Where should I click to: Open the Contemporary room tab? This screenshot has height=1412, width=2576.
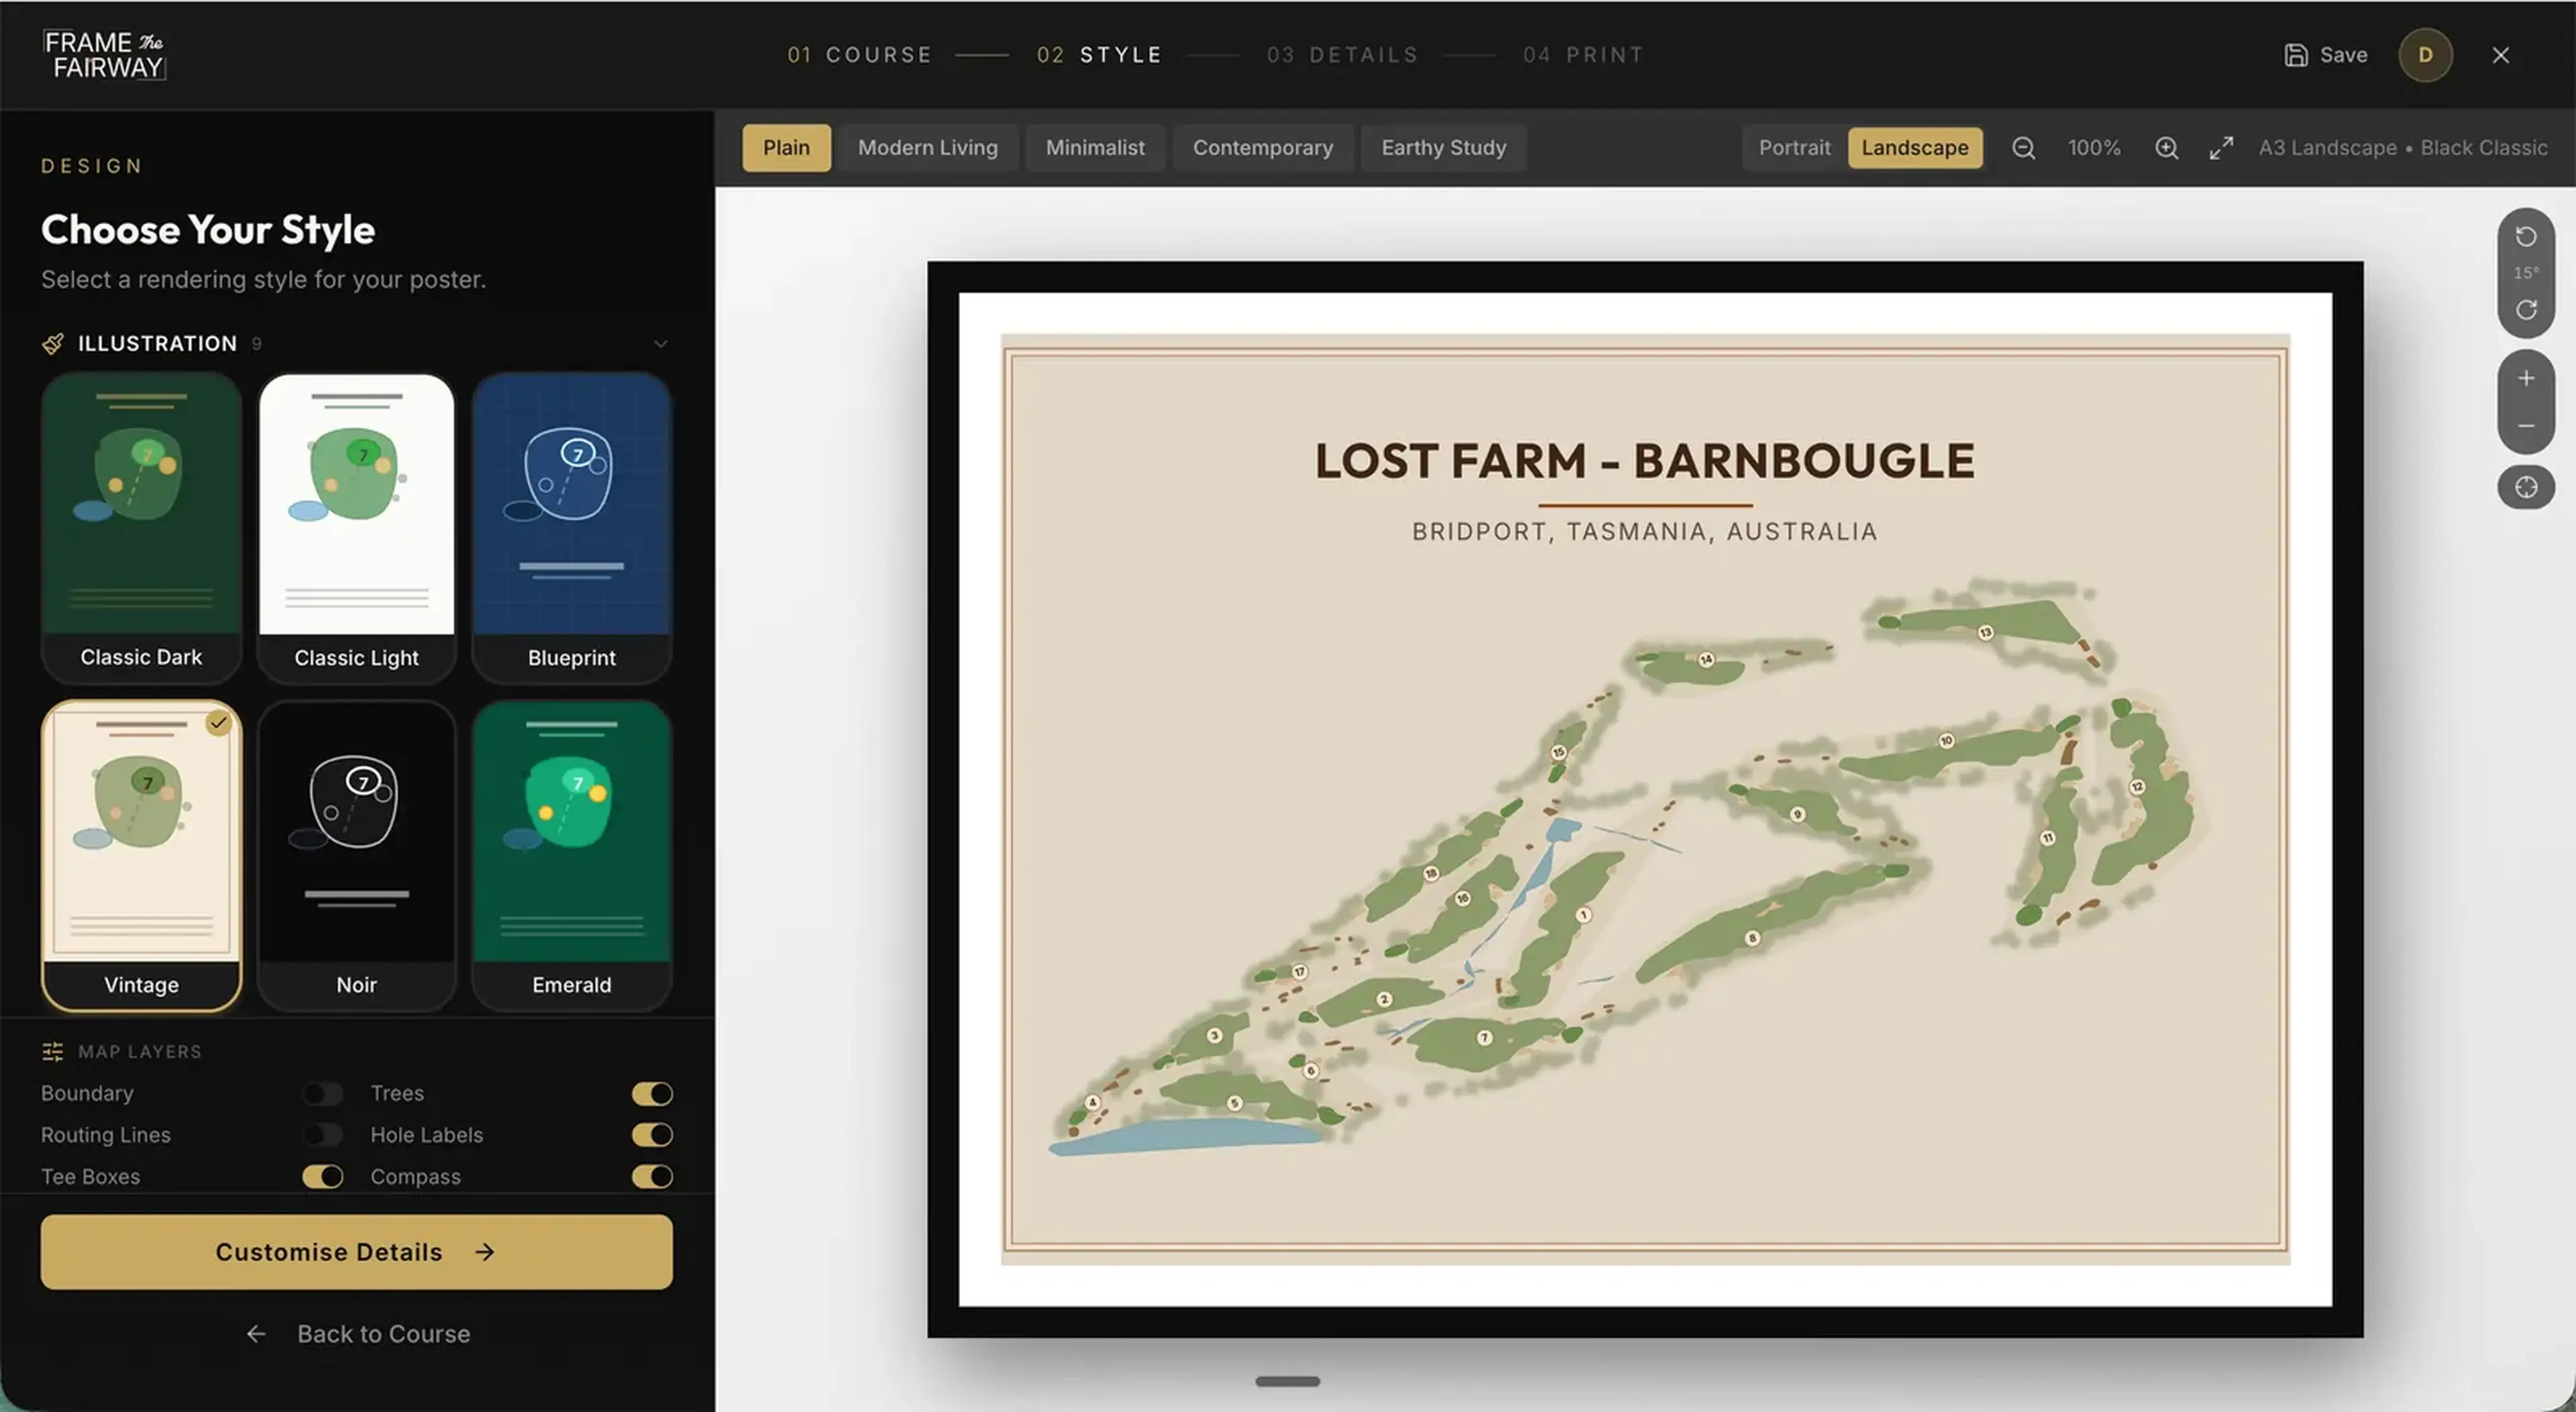(1263, 148)
